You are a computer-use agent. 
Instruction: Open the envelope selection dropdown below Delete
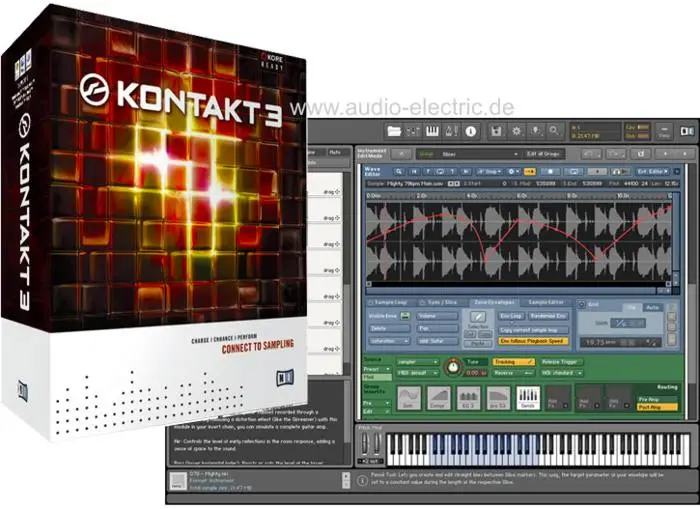(x=389, y=341)
